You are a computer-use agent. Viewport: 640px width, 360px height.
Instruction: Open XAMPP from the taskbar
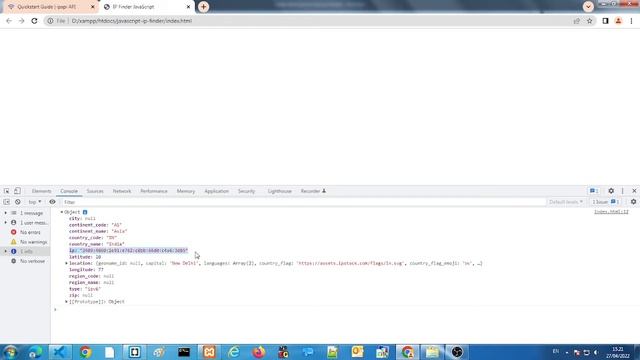[x=209, y=352]
